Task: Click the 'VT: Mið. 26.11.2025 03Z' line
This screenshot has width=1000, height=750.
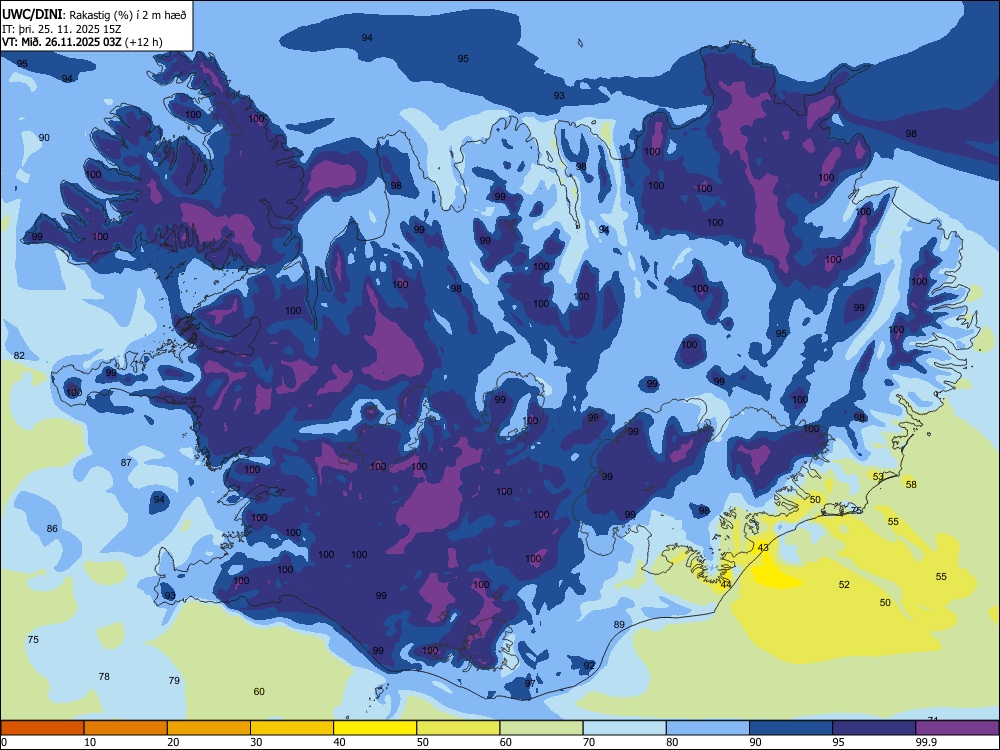Action: [x=62, y=42]
